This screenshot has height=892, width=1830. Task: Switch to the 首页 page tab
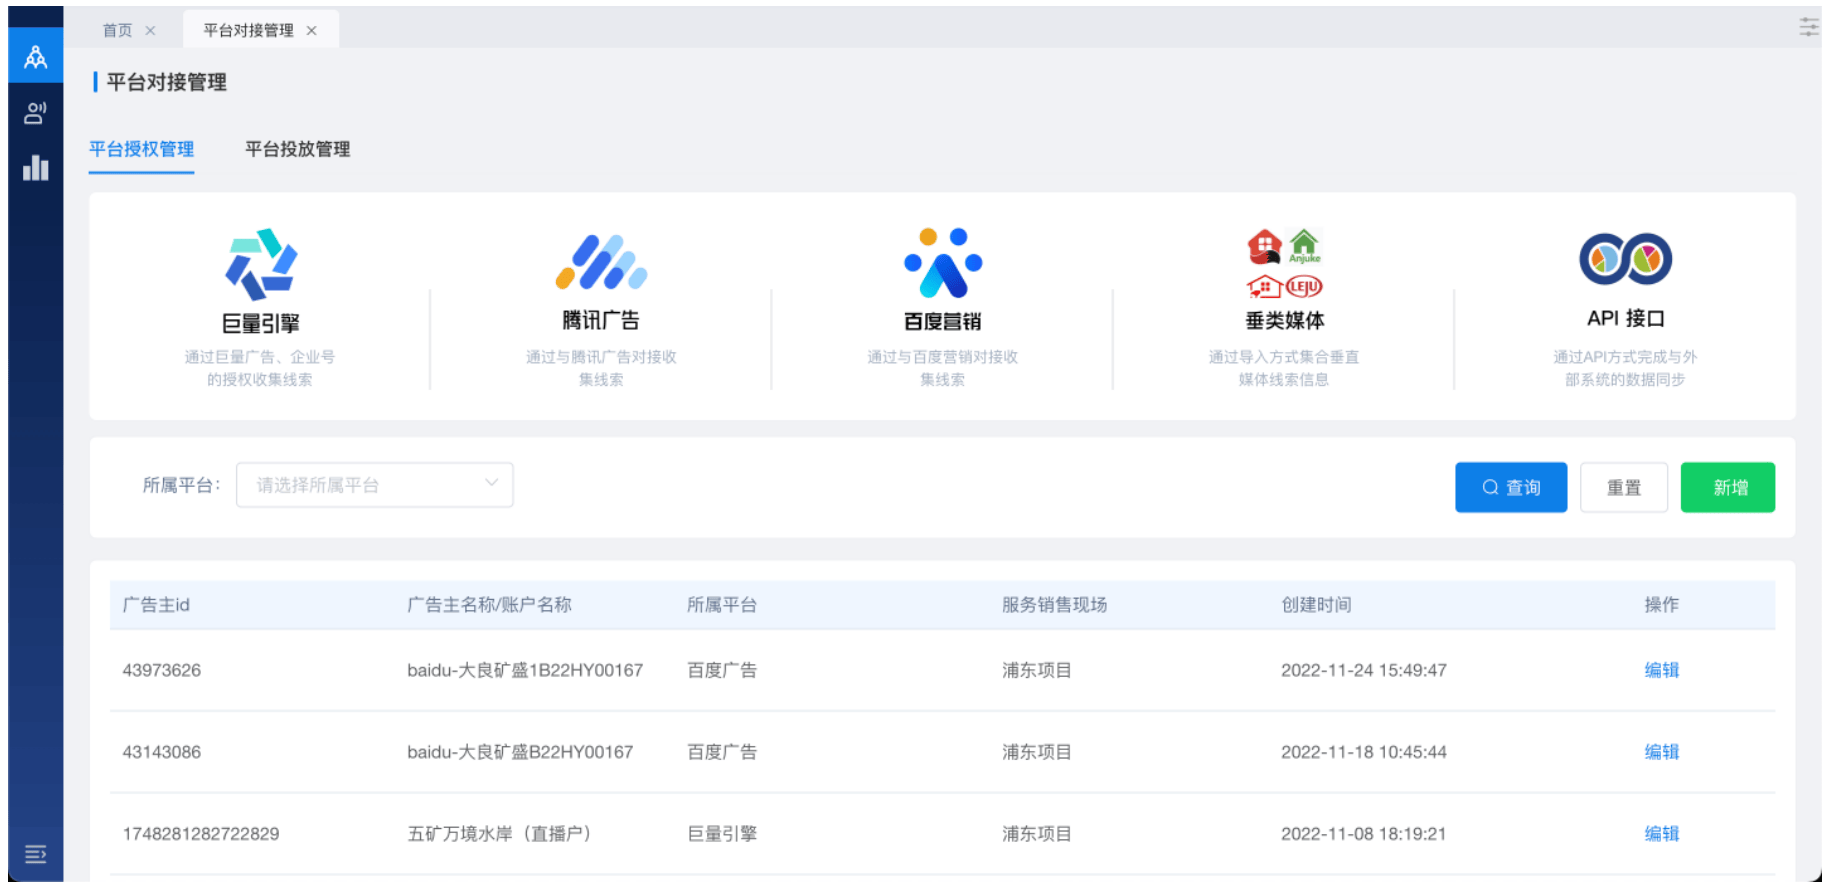[x=117, y=30]
